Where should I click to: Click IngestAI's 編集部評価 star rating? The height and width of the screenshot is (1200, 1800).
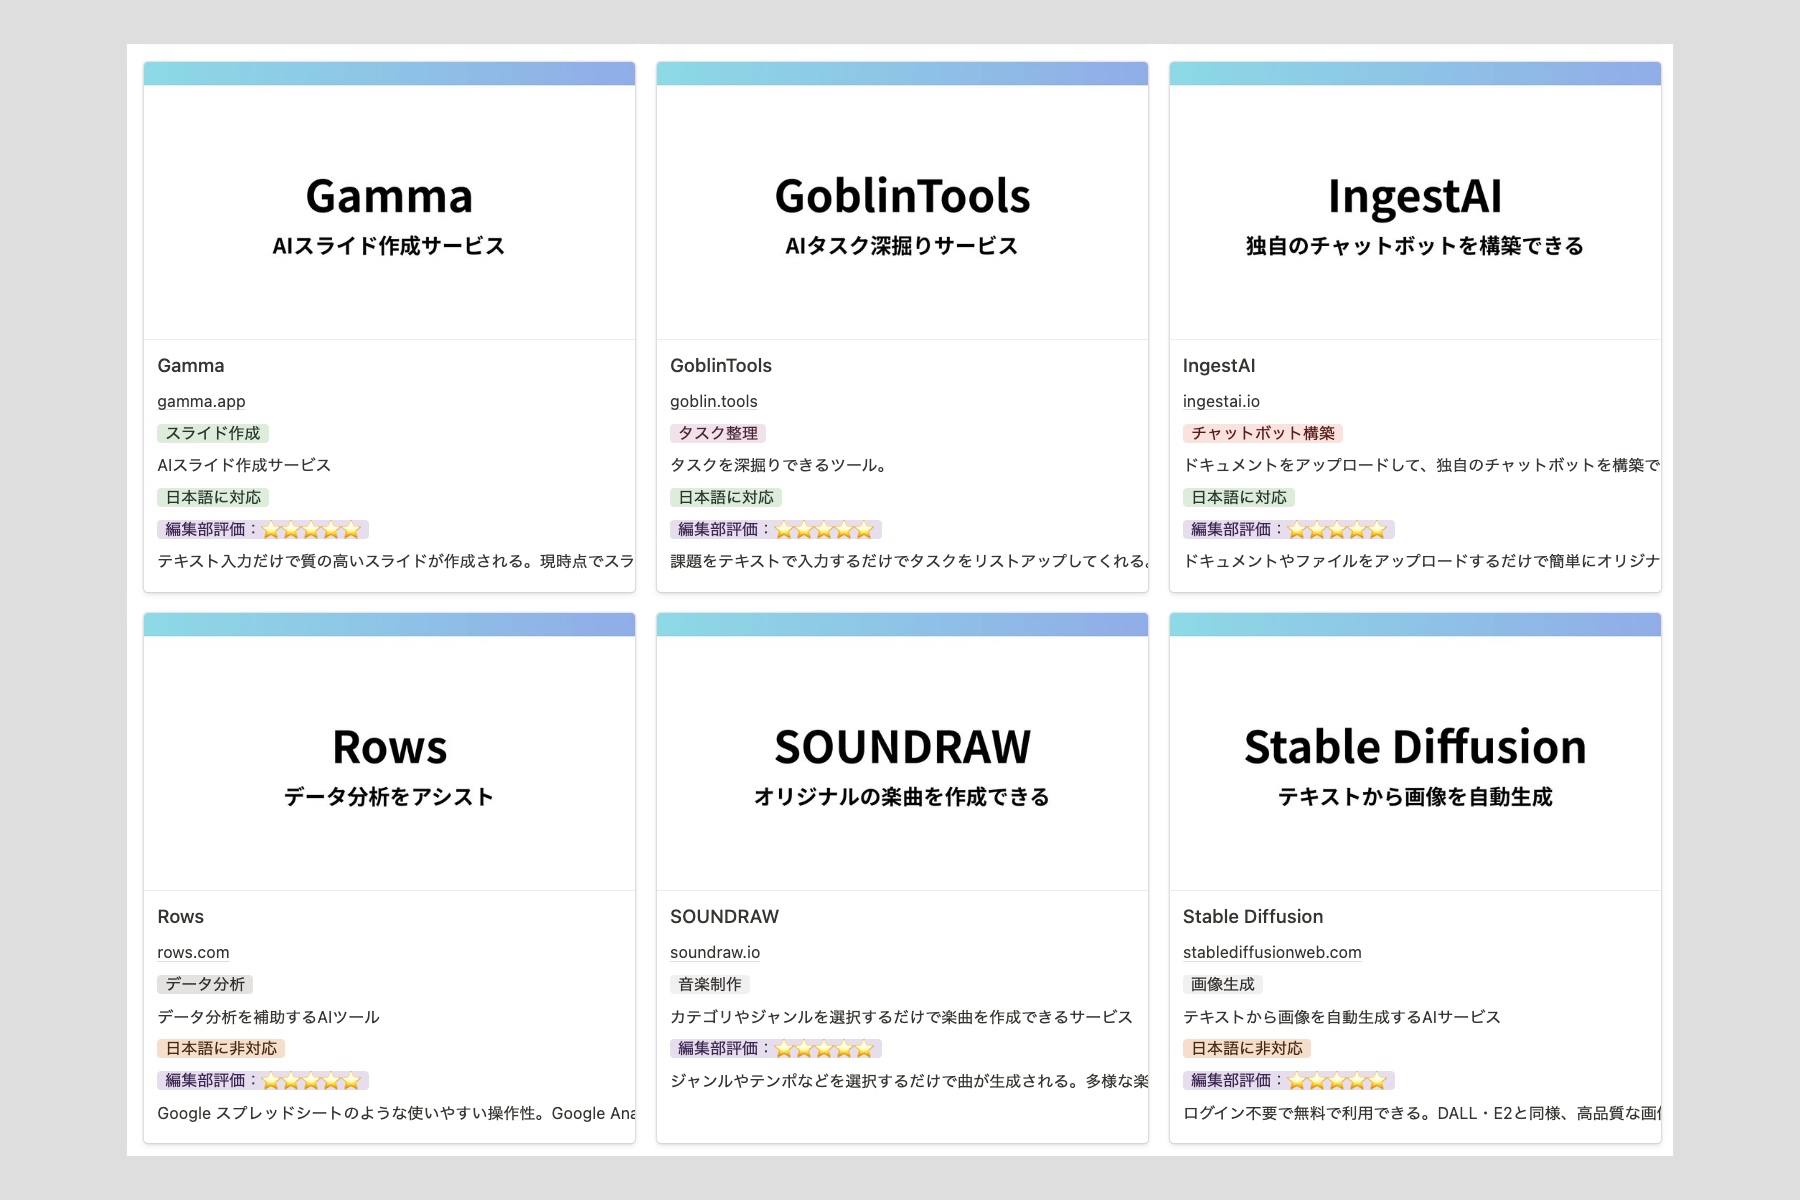1289,529
